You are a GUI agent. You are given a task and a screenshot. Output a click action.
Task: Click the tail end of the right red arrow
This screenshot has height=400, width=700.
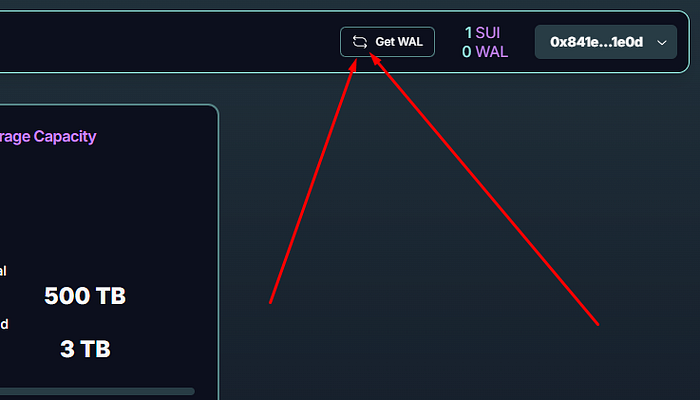pos(597,324)
